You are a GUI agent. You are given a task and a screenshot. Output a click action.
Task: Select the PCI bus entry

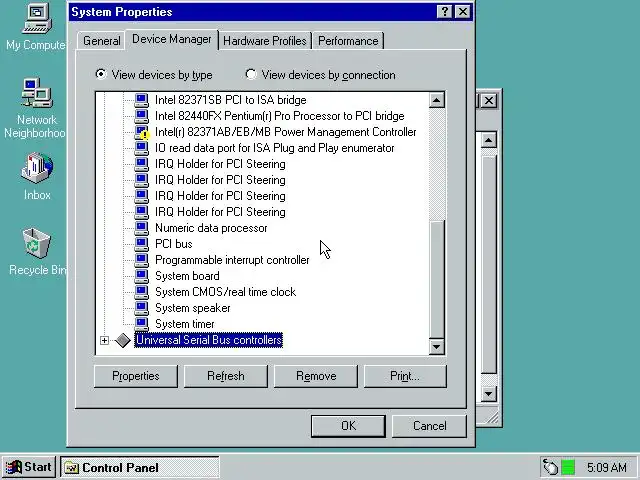coord(173,244)
